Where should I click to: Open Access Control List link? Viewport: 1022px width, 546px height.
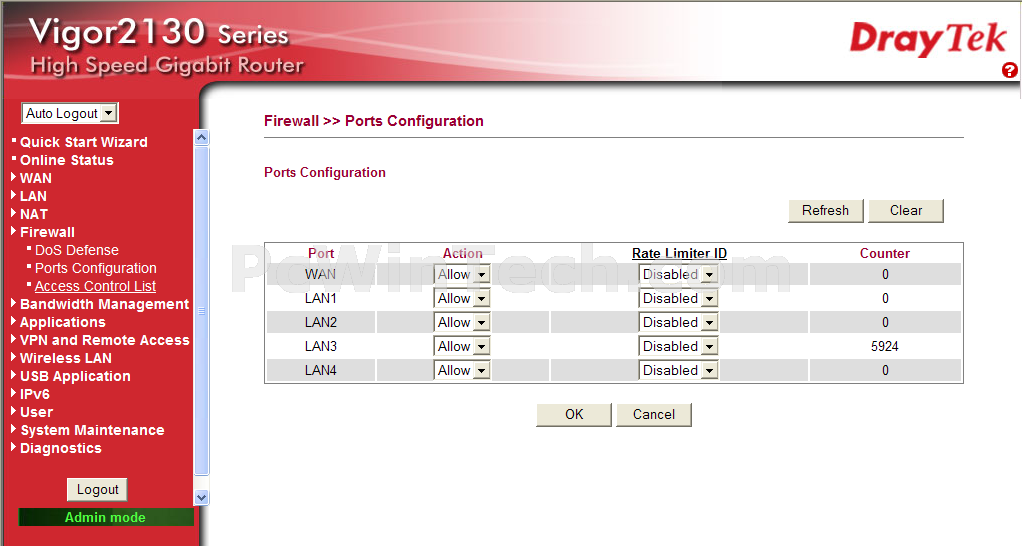point(95,286)
